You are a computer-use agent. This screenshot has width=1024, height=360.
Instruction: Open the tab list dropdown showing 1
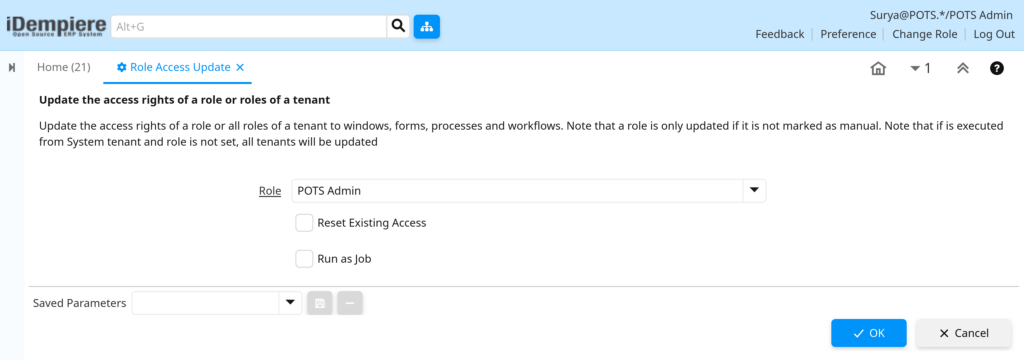920,68
